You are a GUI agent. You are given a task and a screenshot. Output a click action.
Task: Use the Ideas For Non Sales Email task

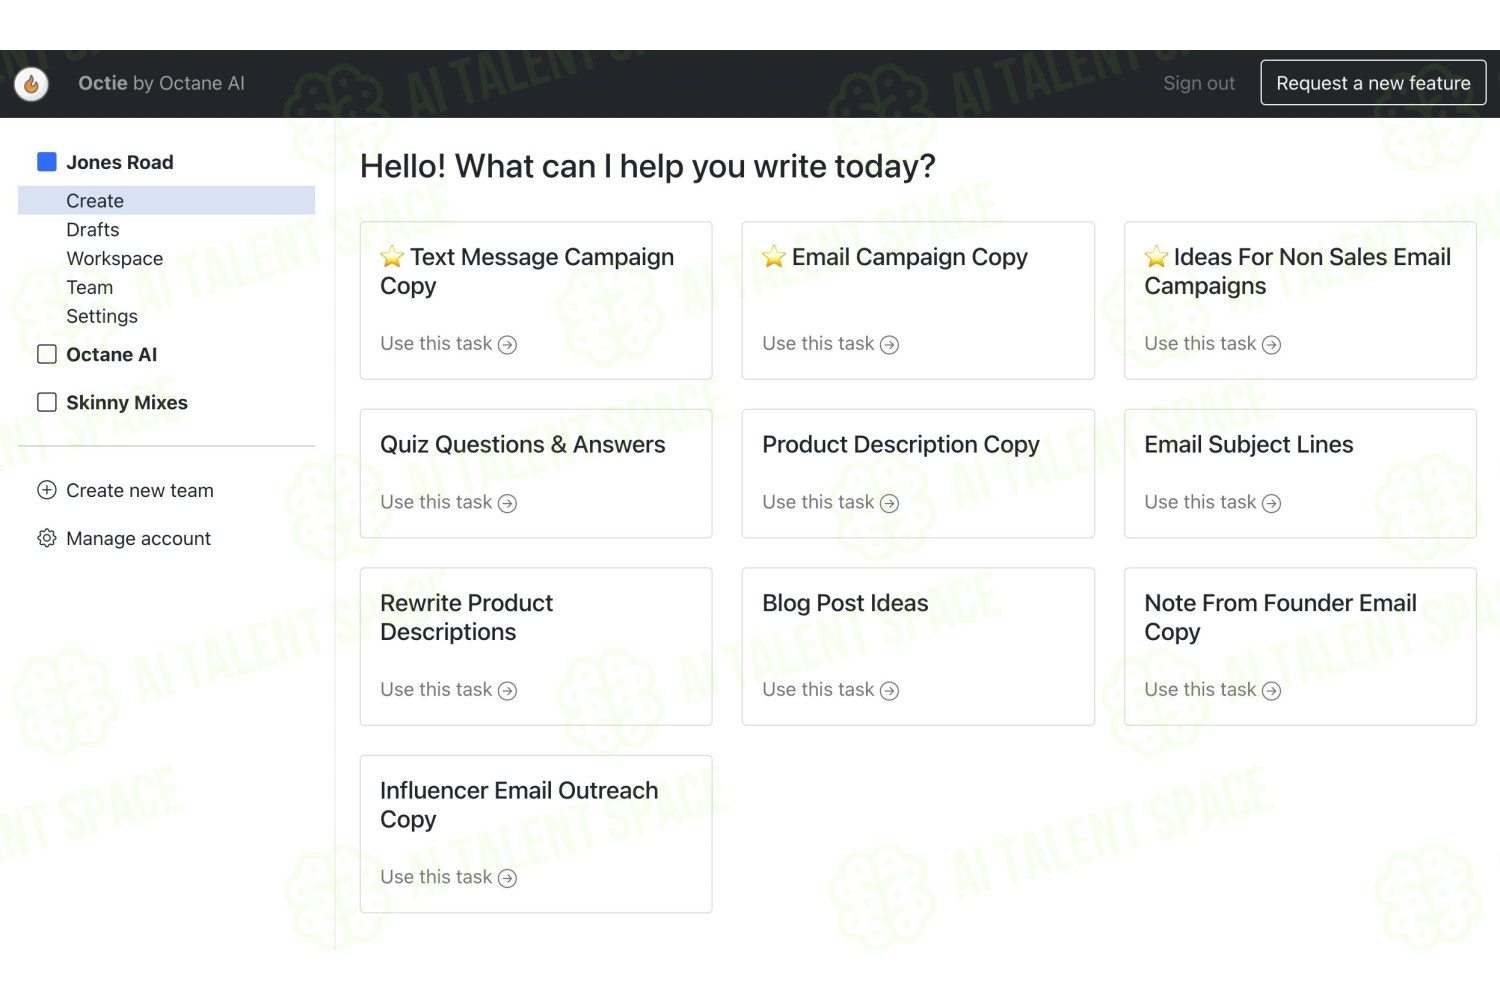click(x=1212, y=344)
